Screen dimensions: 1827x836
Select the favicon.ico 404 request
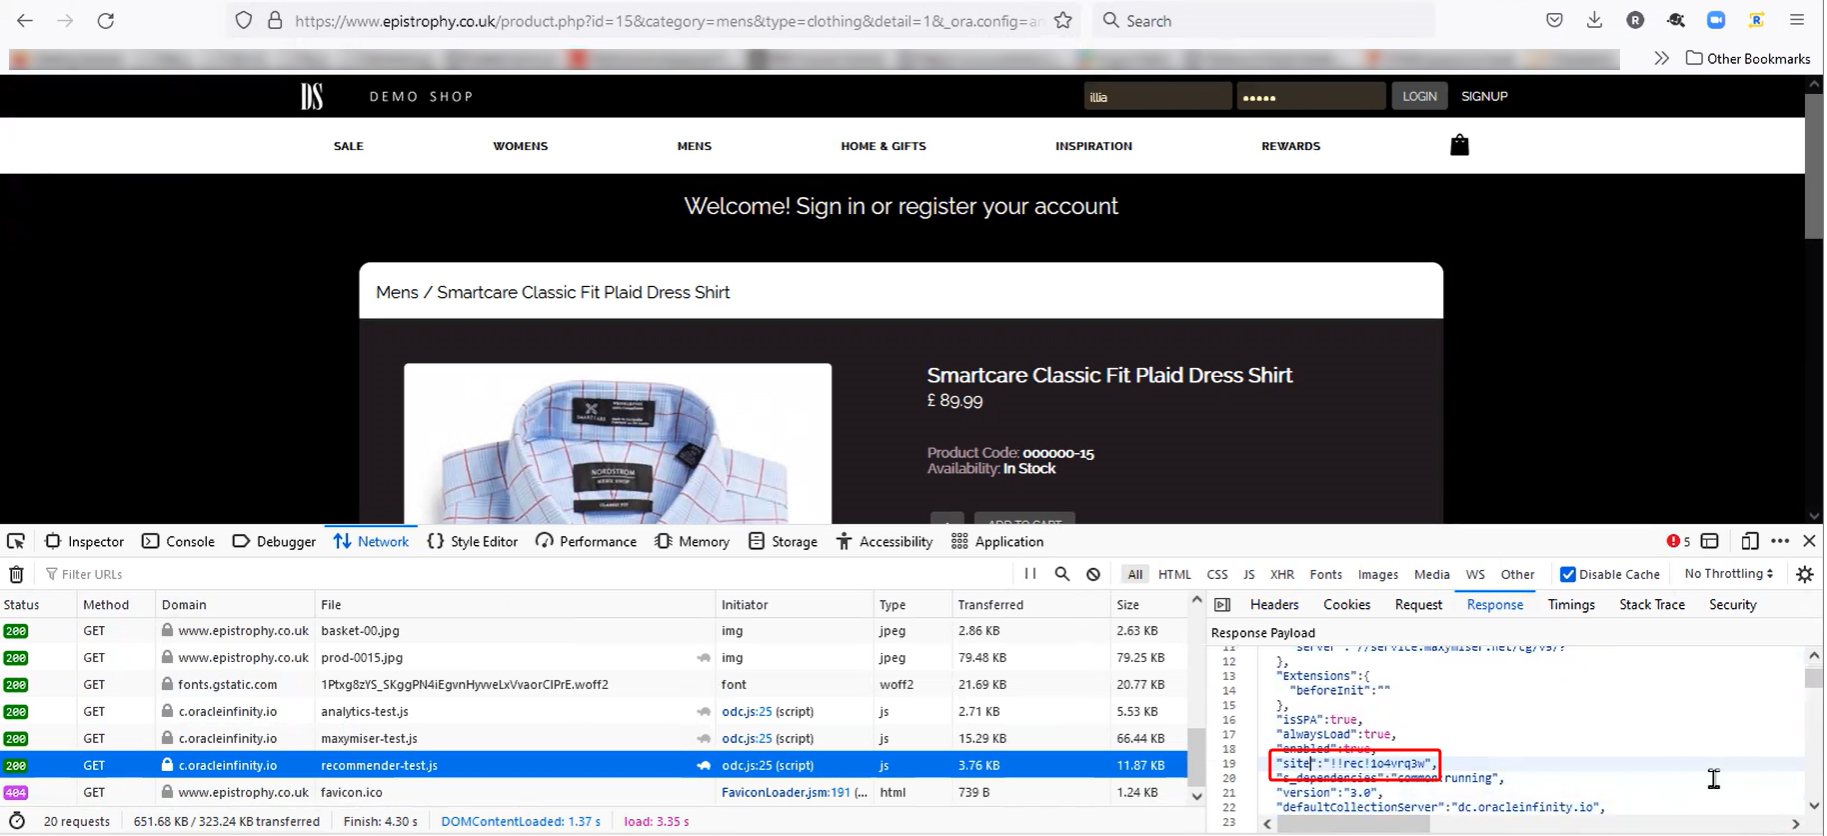coord(594,792)
